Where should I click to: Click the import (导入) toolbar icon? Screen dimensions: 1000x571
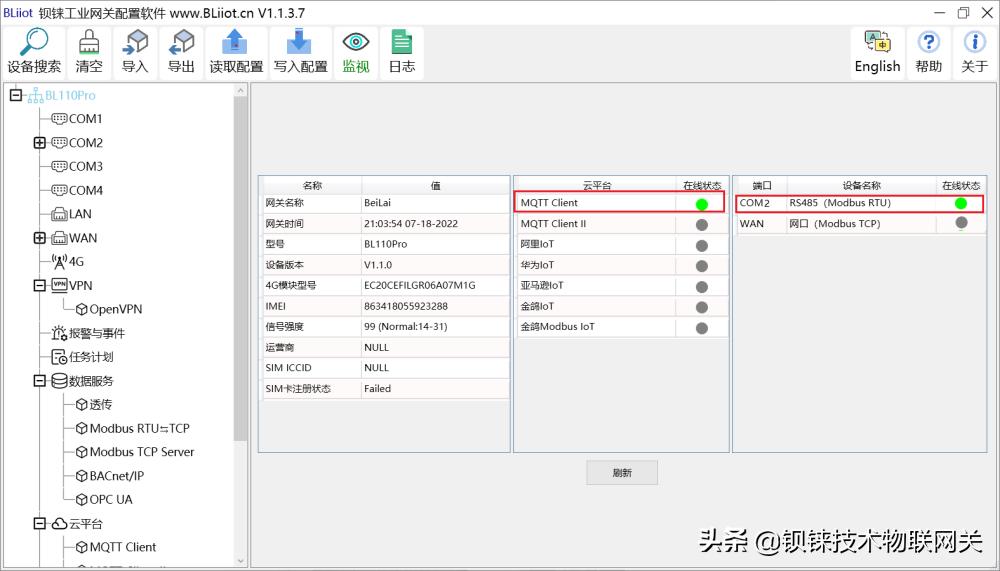click(135, 52)
